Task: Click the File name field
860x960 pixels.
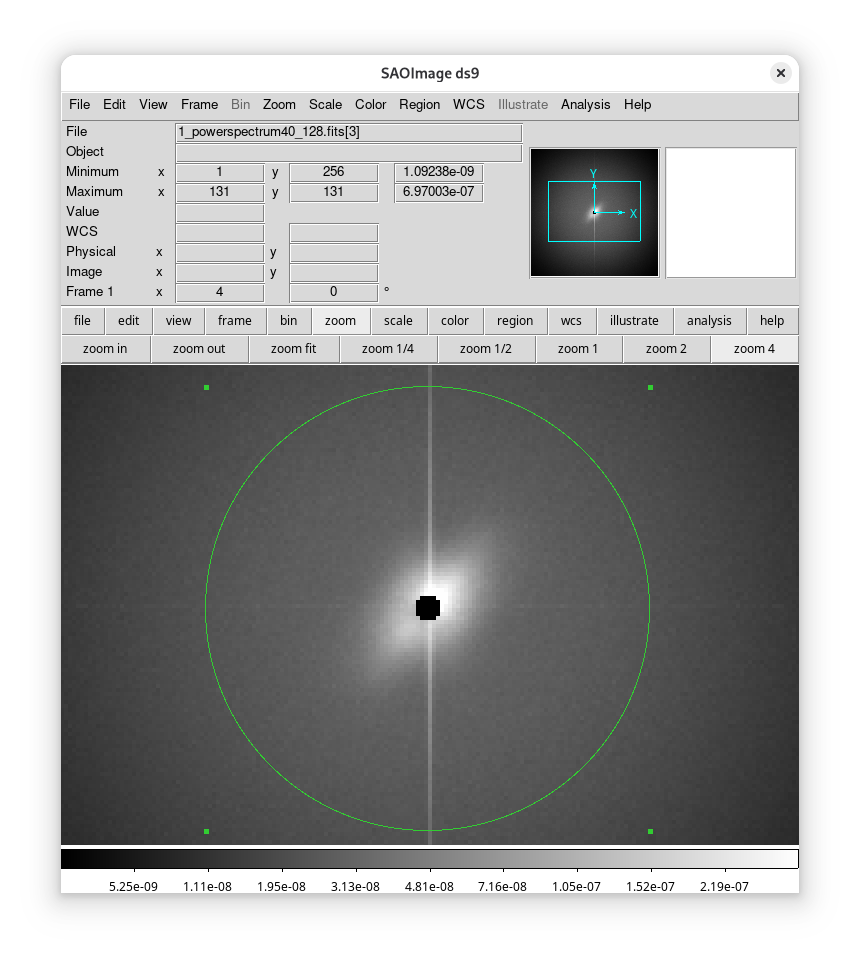Action: pyautogui.click(x=348, y=132)
